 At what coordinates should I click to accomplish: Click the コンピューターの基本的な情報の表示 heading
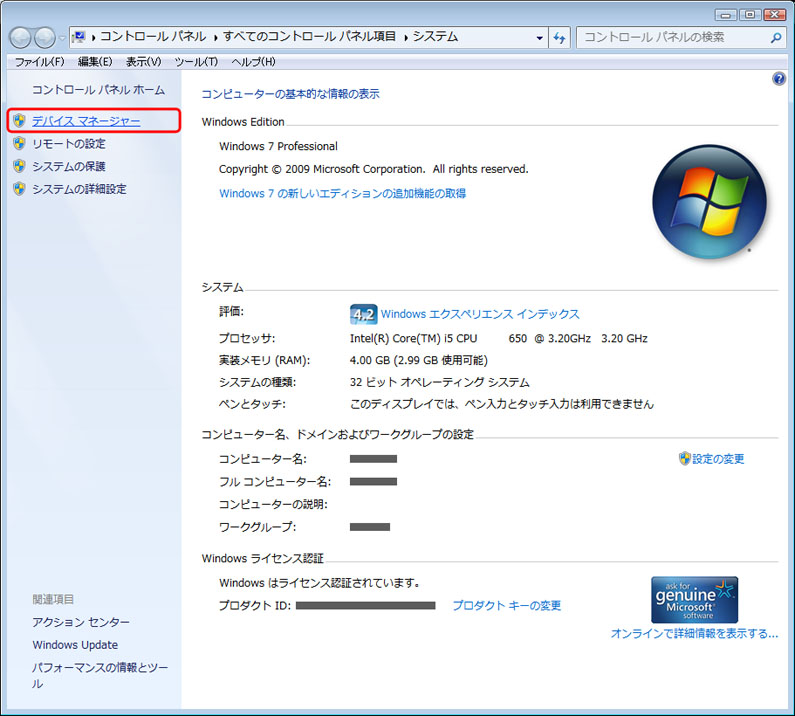[x=291, y=94]
